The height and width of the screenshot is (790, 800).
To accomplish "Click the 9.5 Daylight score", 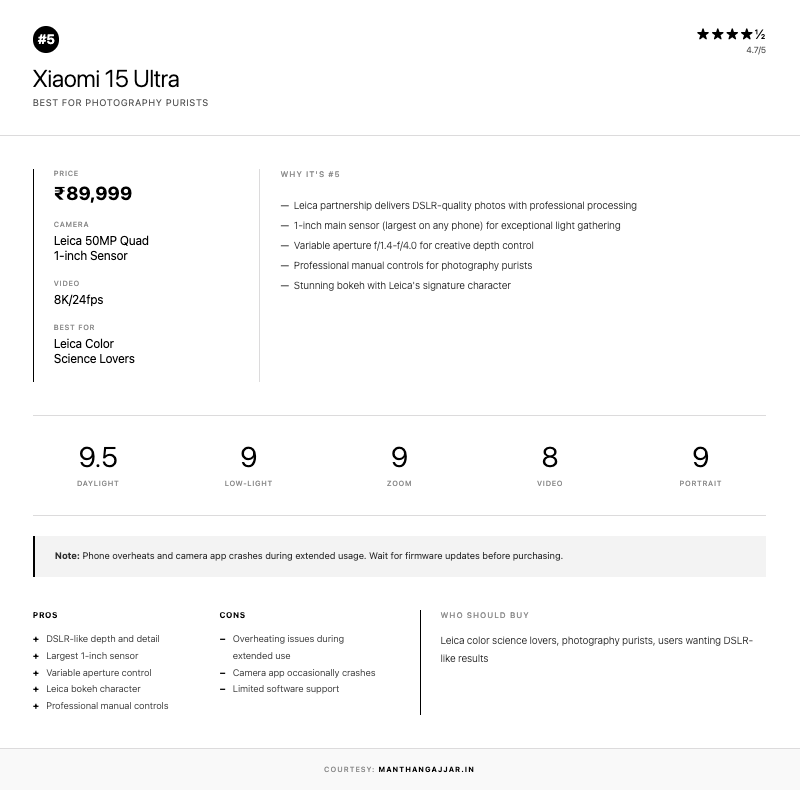I will tap(98, 458).
